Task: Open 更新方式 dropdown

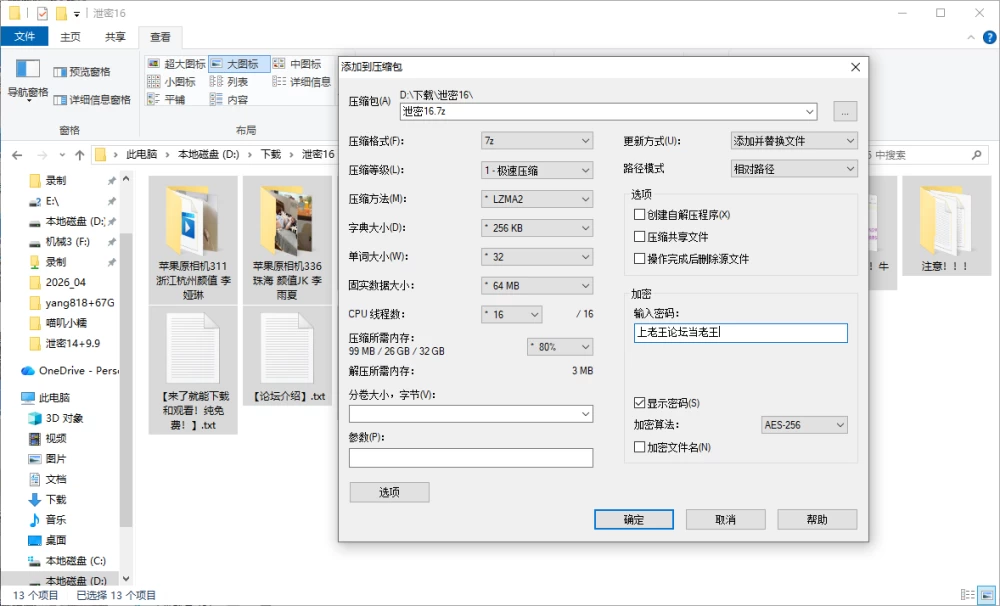Action: 794,140
